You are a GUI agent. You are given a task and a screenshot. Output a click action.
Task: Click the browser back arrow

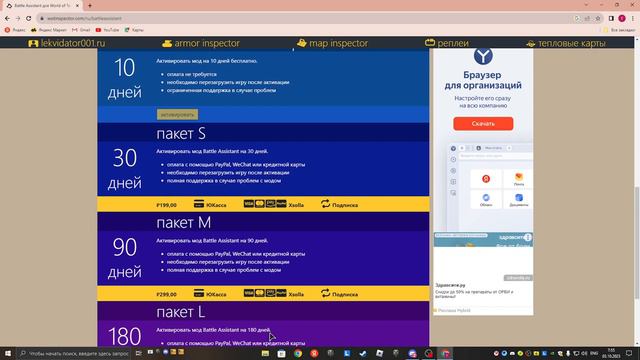click(x=7, y=18)
